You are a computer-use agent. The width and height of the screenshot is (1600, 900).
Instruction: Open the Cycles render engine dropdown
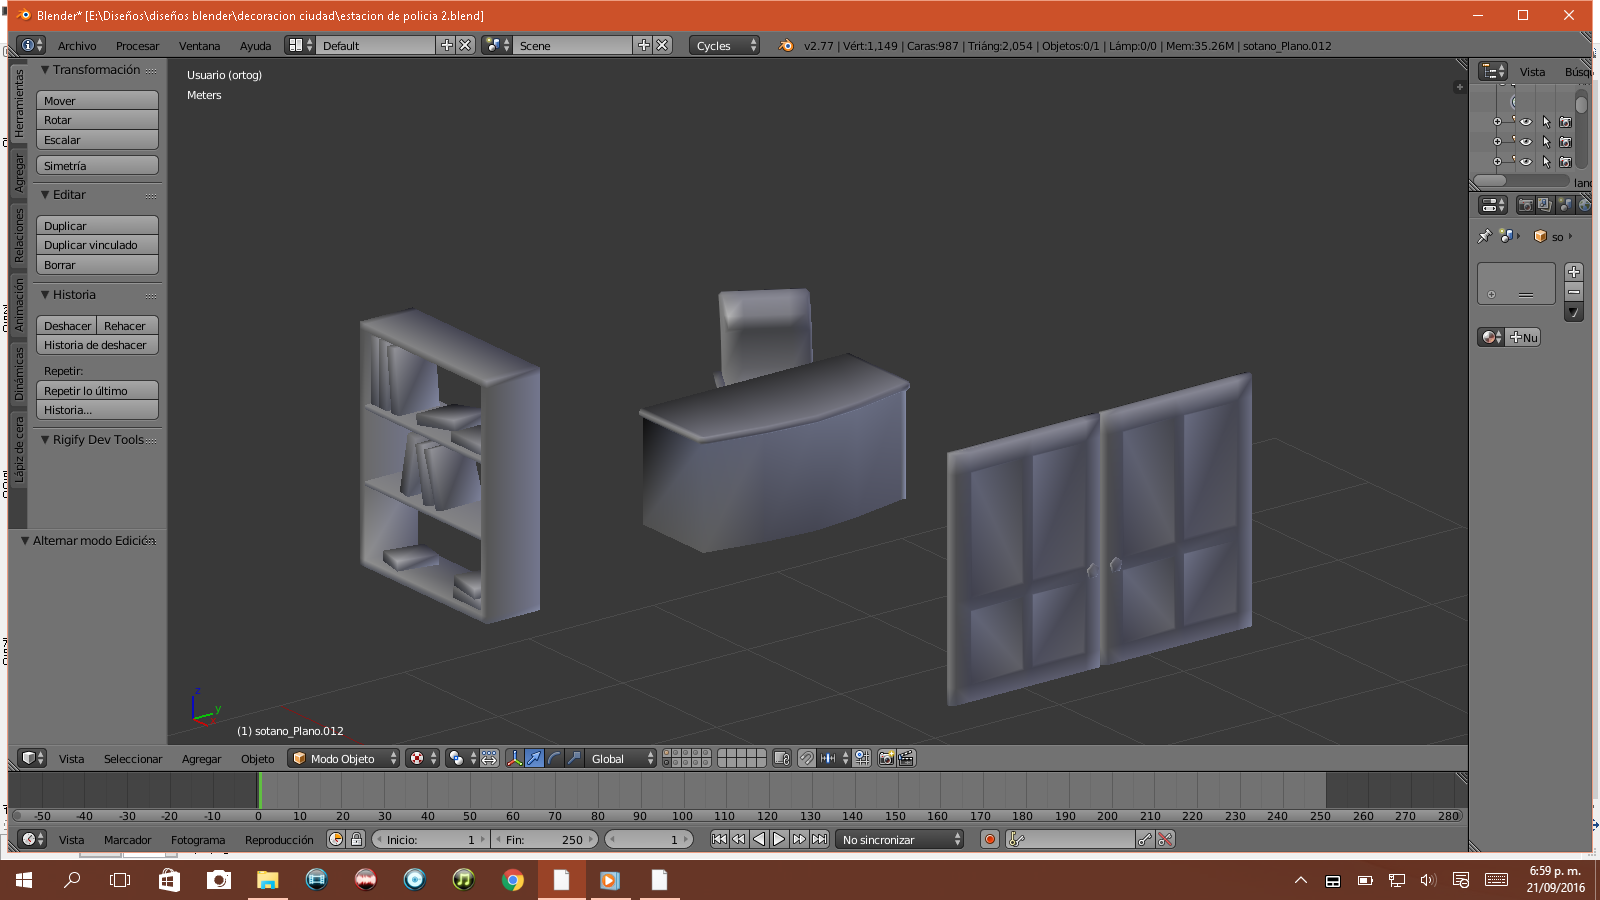[724, 45]
